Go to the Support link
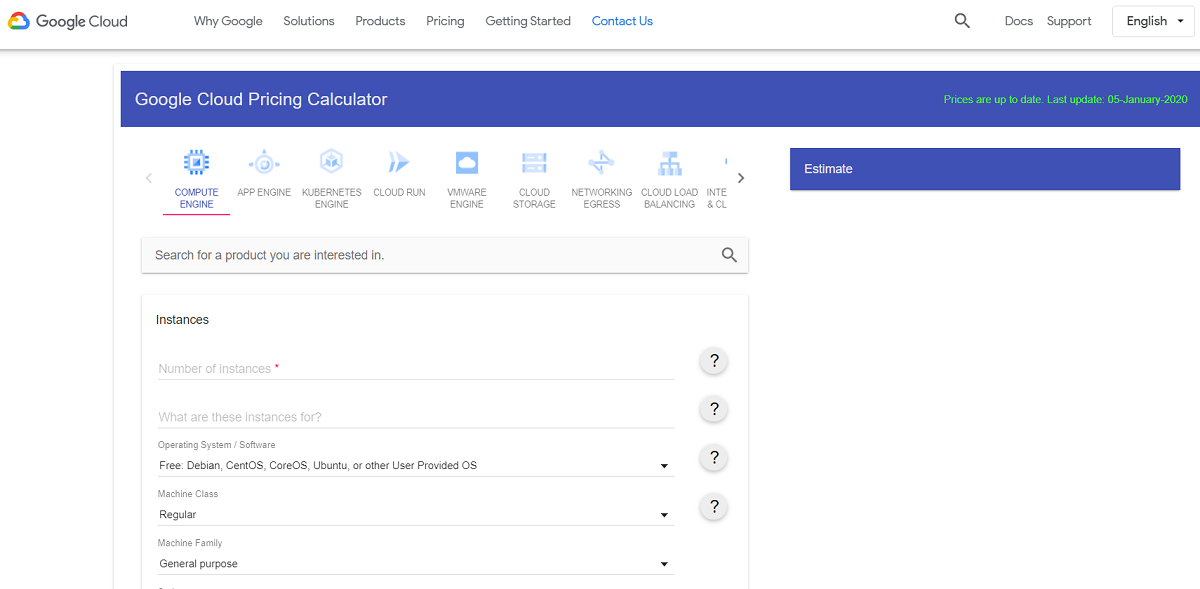 [x=1069, y=21]
